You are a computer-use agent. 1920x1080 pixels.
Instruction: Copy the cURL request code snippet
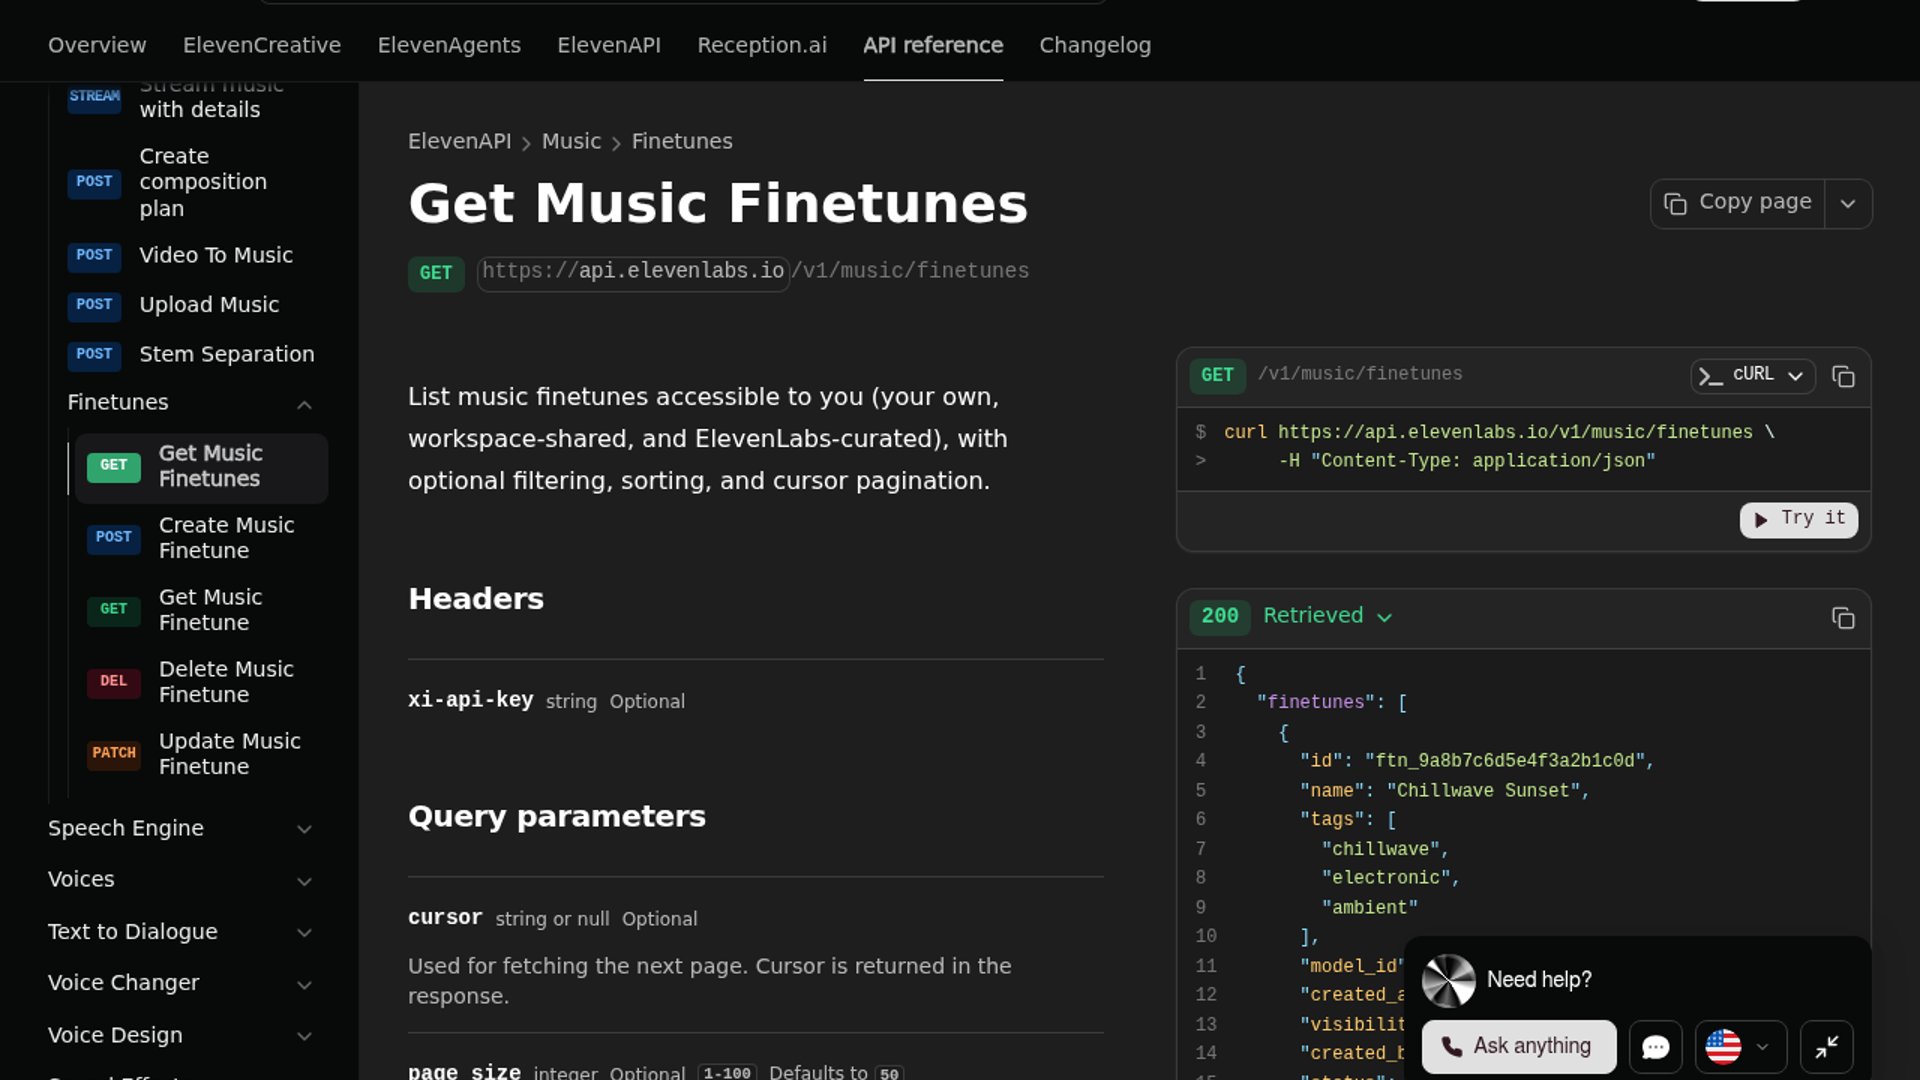point(1843,376)
